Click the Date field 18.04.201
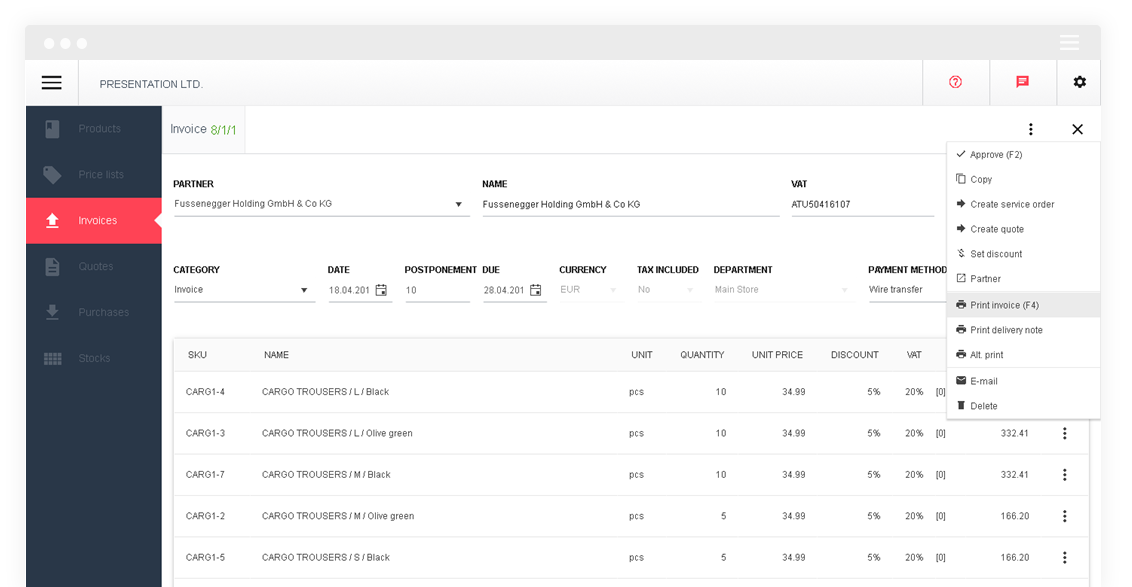Image resolution: width=1132 pixels, height=587 pixels. click(351, 290)
